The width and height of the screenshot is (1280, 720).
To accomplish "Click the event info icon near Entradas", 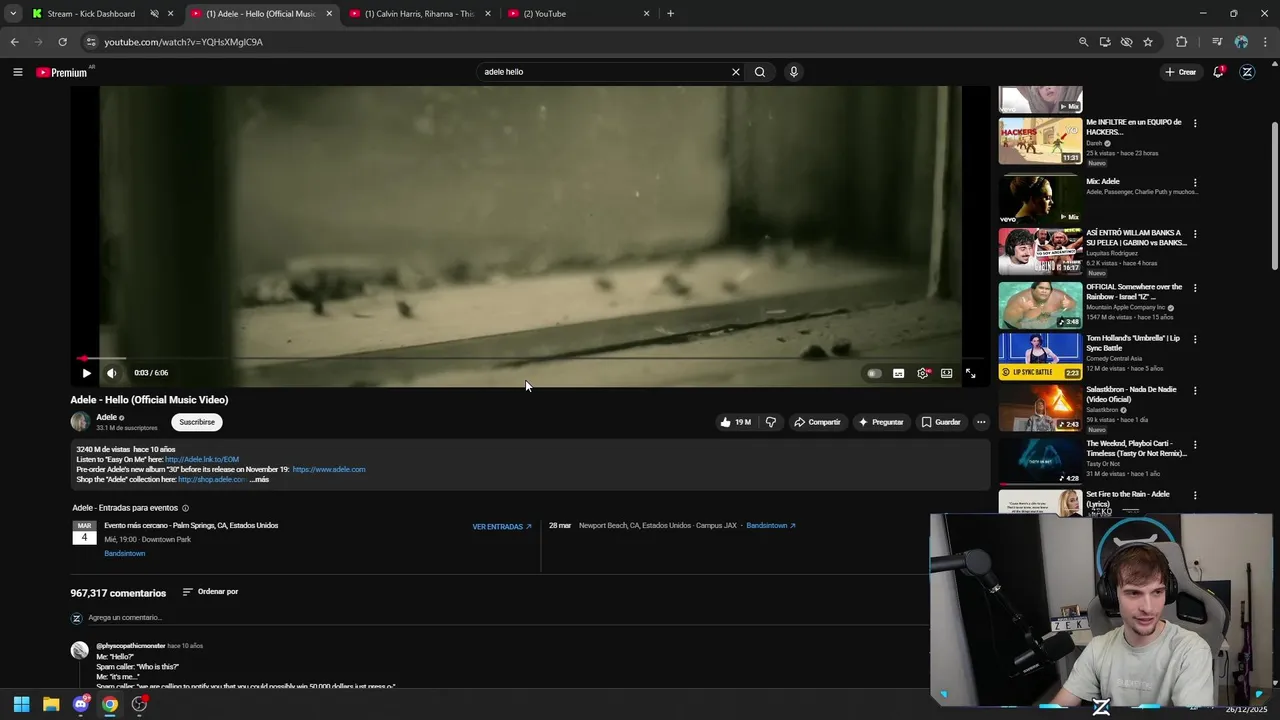I will [185, 508].
